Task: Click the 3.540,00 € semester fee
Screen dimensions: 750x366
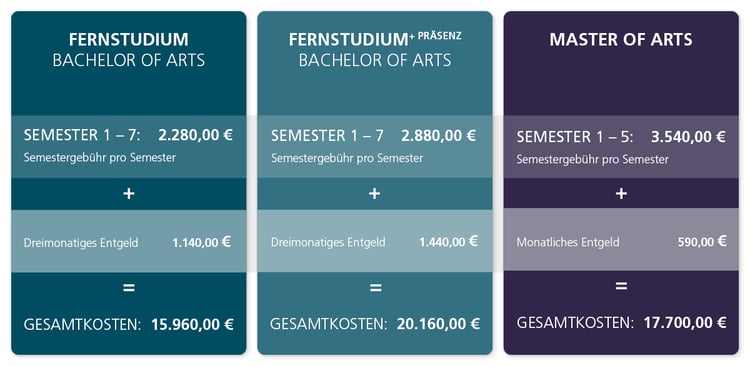Action: click(688, 137)
